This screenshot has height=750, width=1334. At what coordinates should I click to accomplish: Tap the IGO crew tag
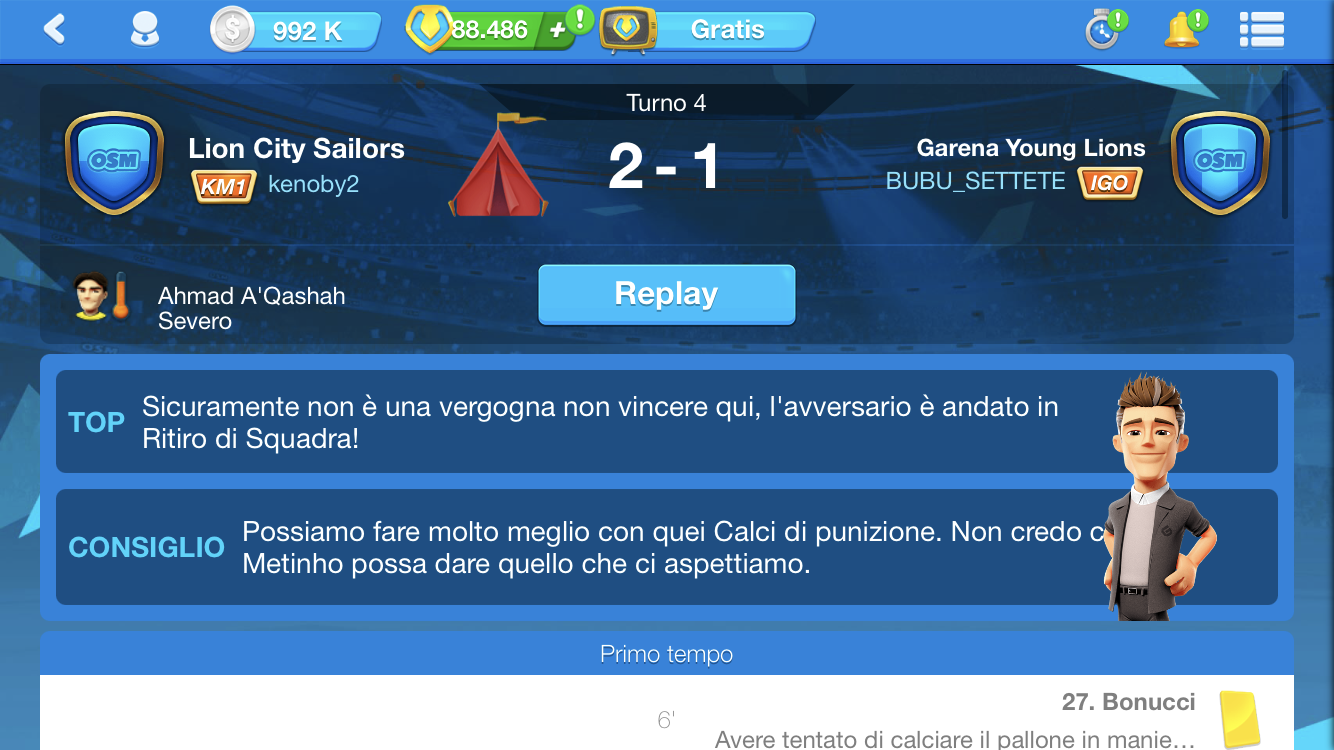tap(1109, 183)
